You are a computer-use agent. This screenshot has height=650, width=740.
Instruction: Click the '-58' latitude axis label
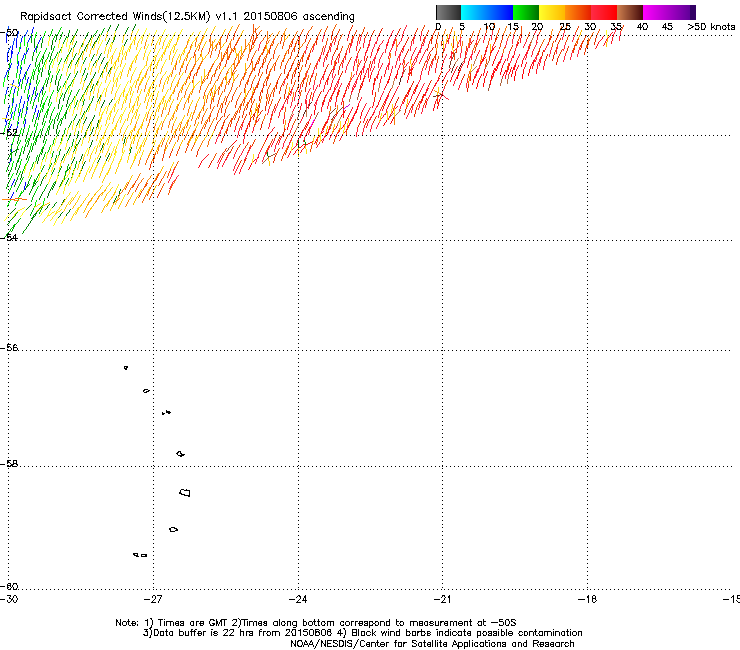click(x=9, y=464)
